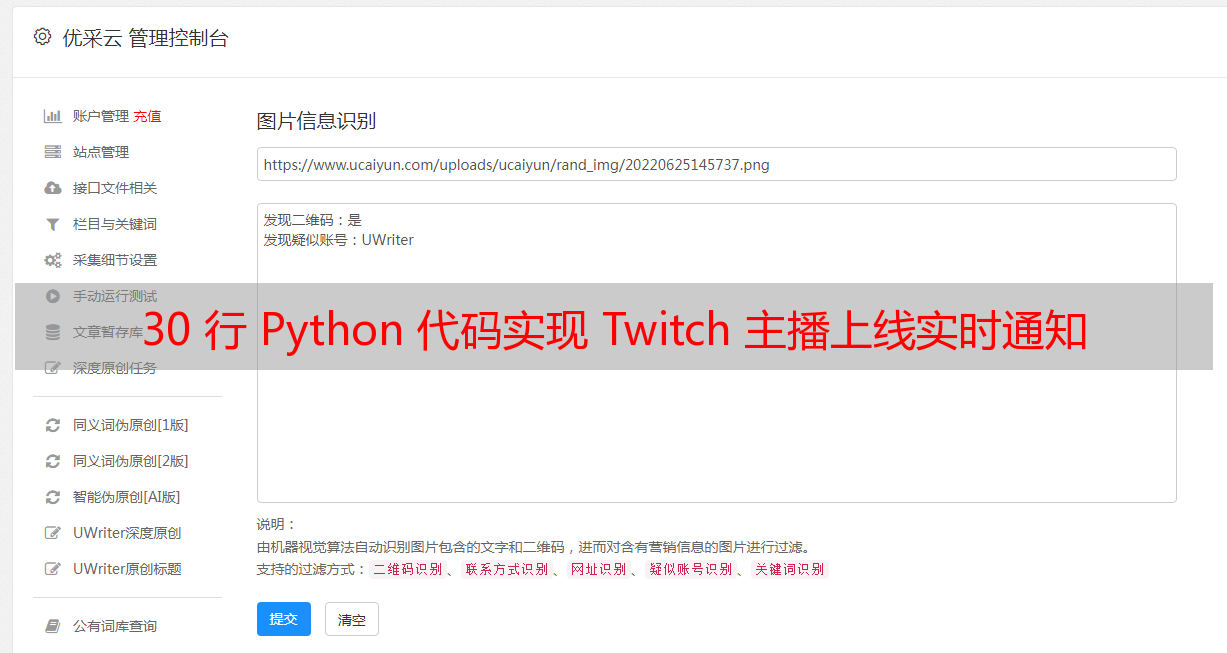Image resolution: width=1227 pixels, height=653 pixels.
Task: Click the 网址识别 tag
Action: [x=598, y=569]
